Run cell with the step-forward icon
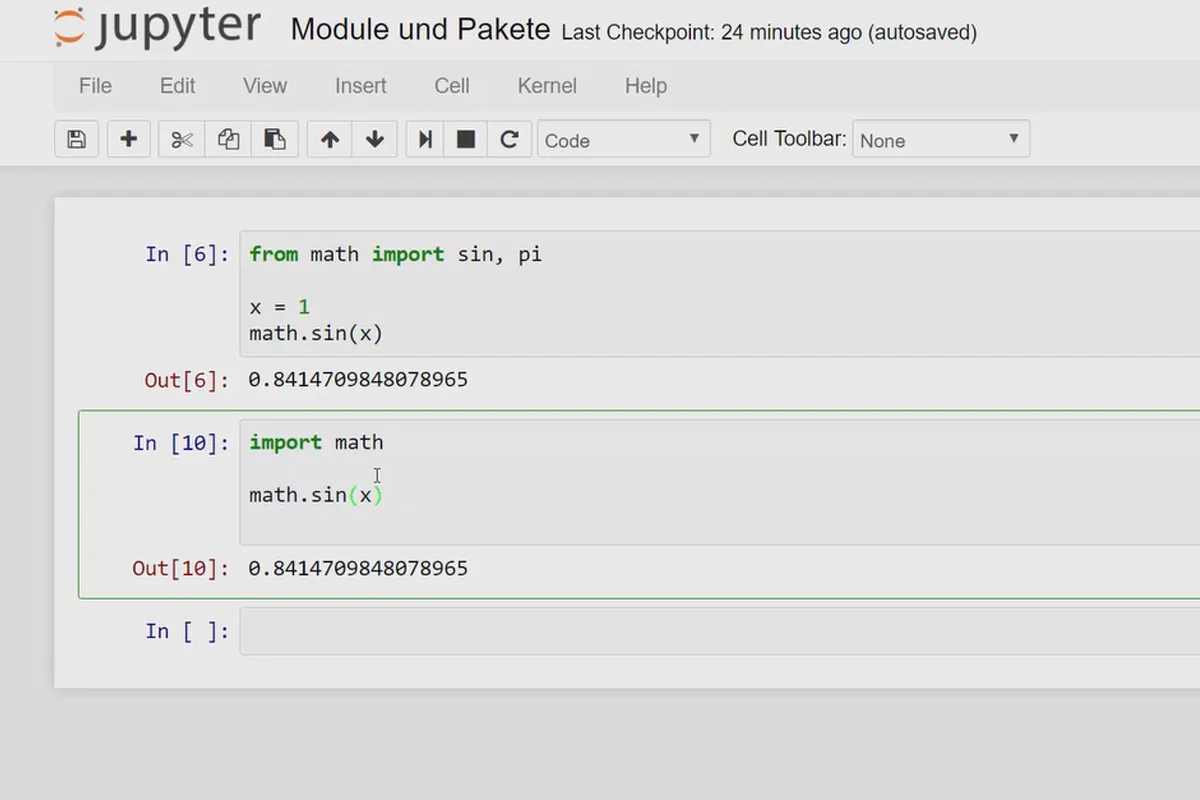The width and height of the screenshot is (1200, 800). coord(425,140)
